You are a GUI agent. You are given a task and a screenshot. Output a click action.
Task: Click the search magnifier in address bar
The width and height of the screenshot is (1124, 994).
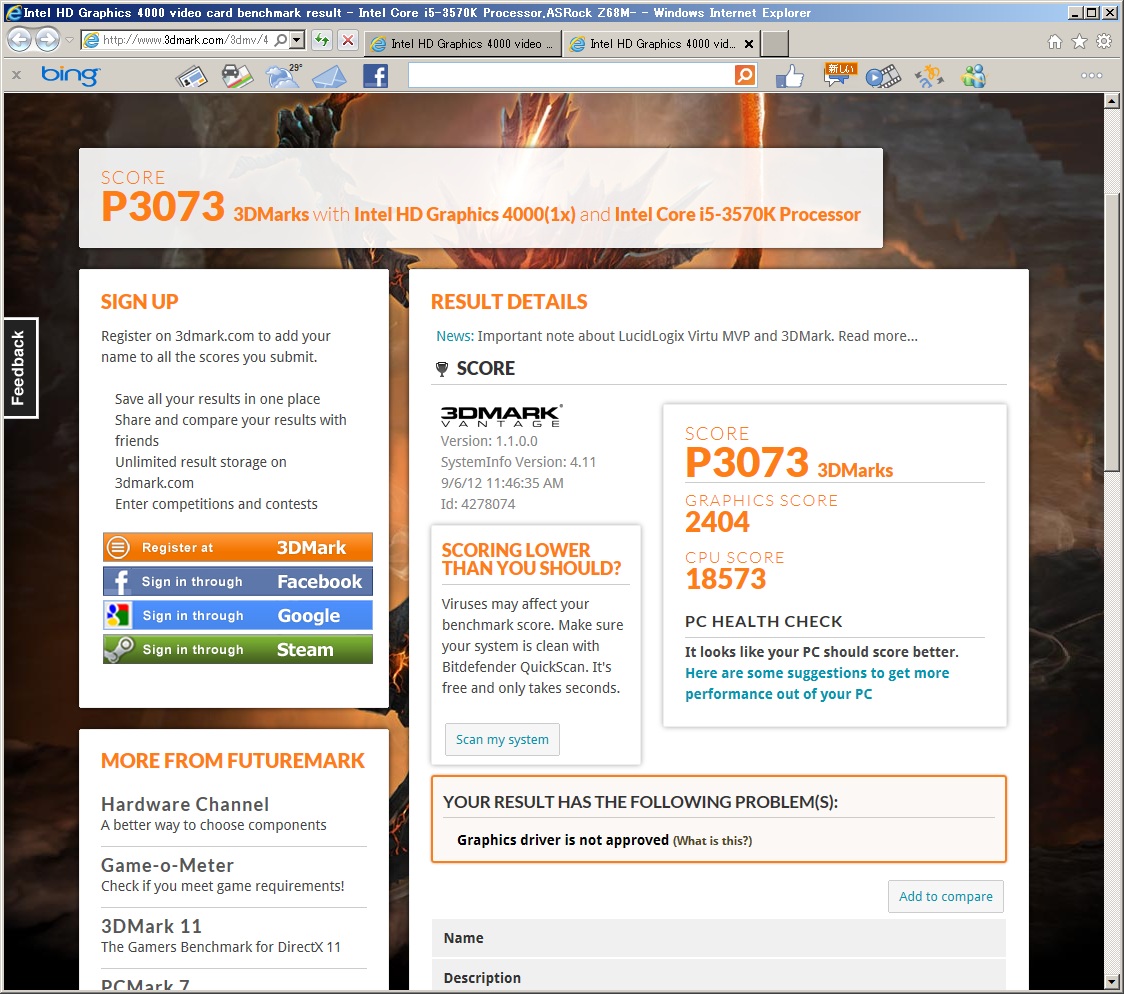pos(281,40)
